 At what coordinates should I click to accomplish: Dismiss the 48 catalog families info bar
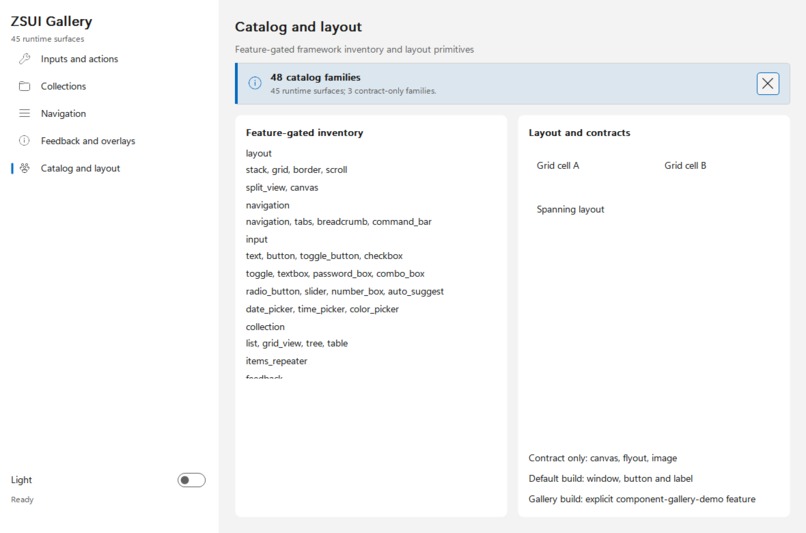pyautogui.click(x=767, y=83)
